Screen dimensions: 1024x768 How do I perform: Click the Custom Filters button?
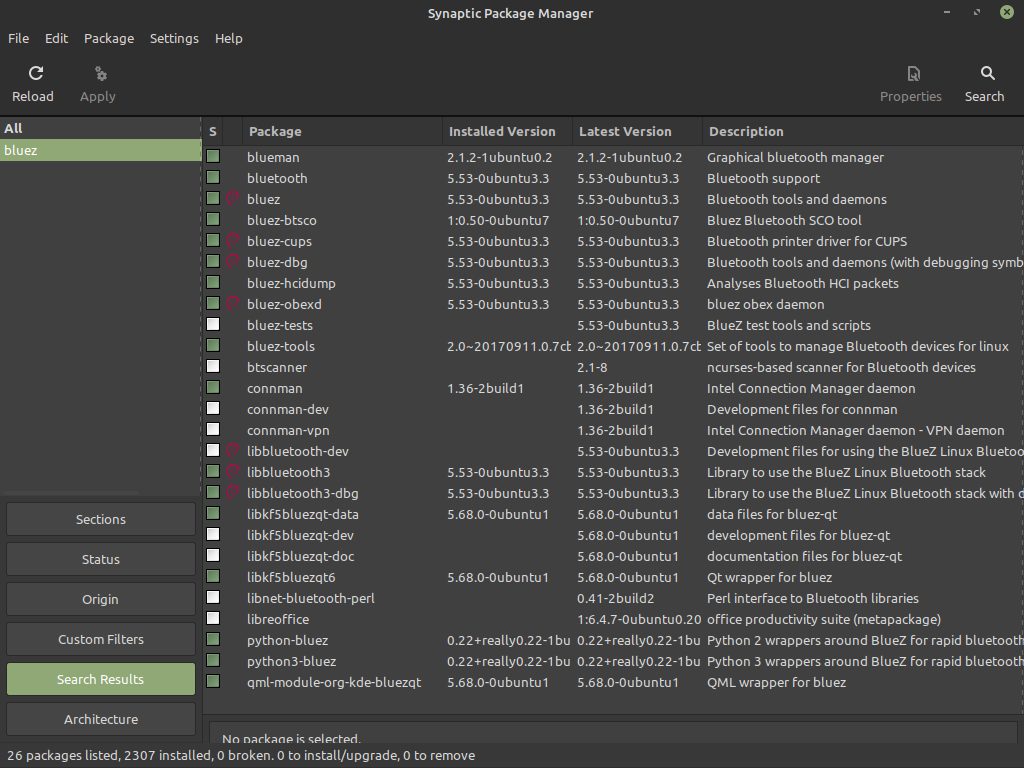point(101,639)
